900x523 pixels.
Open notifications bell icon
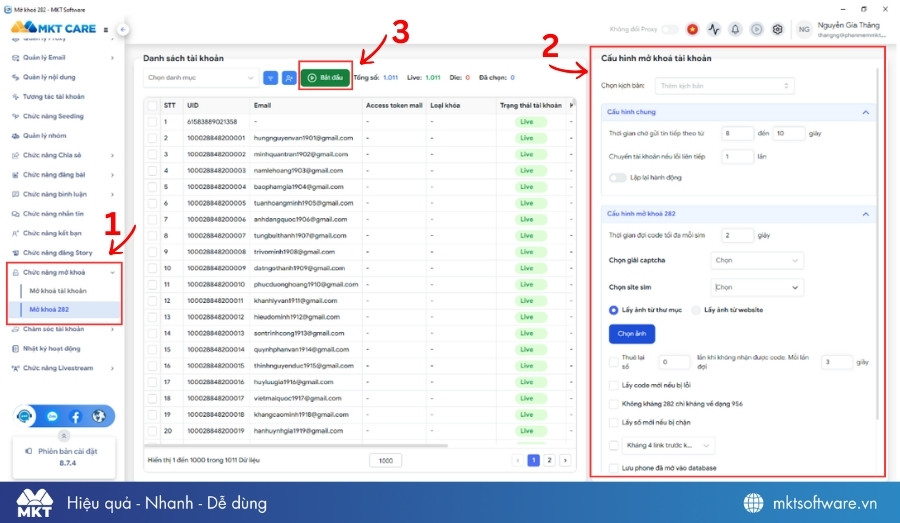click(735, 29)
